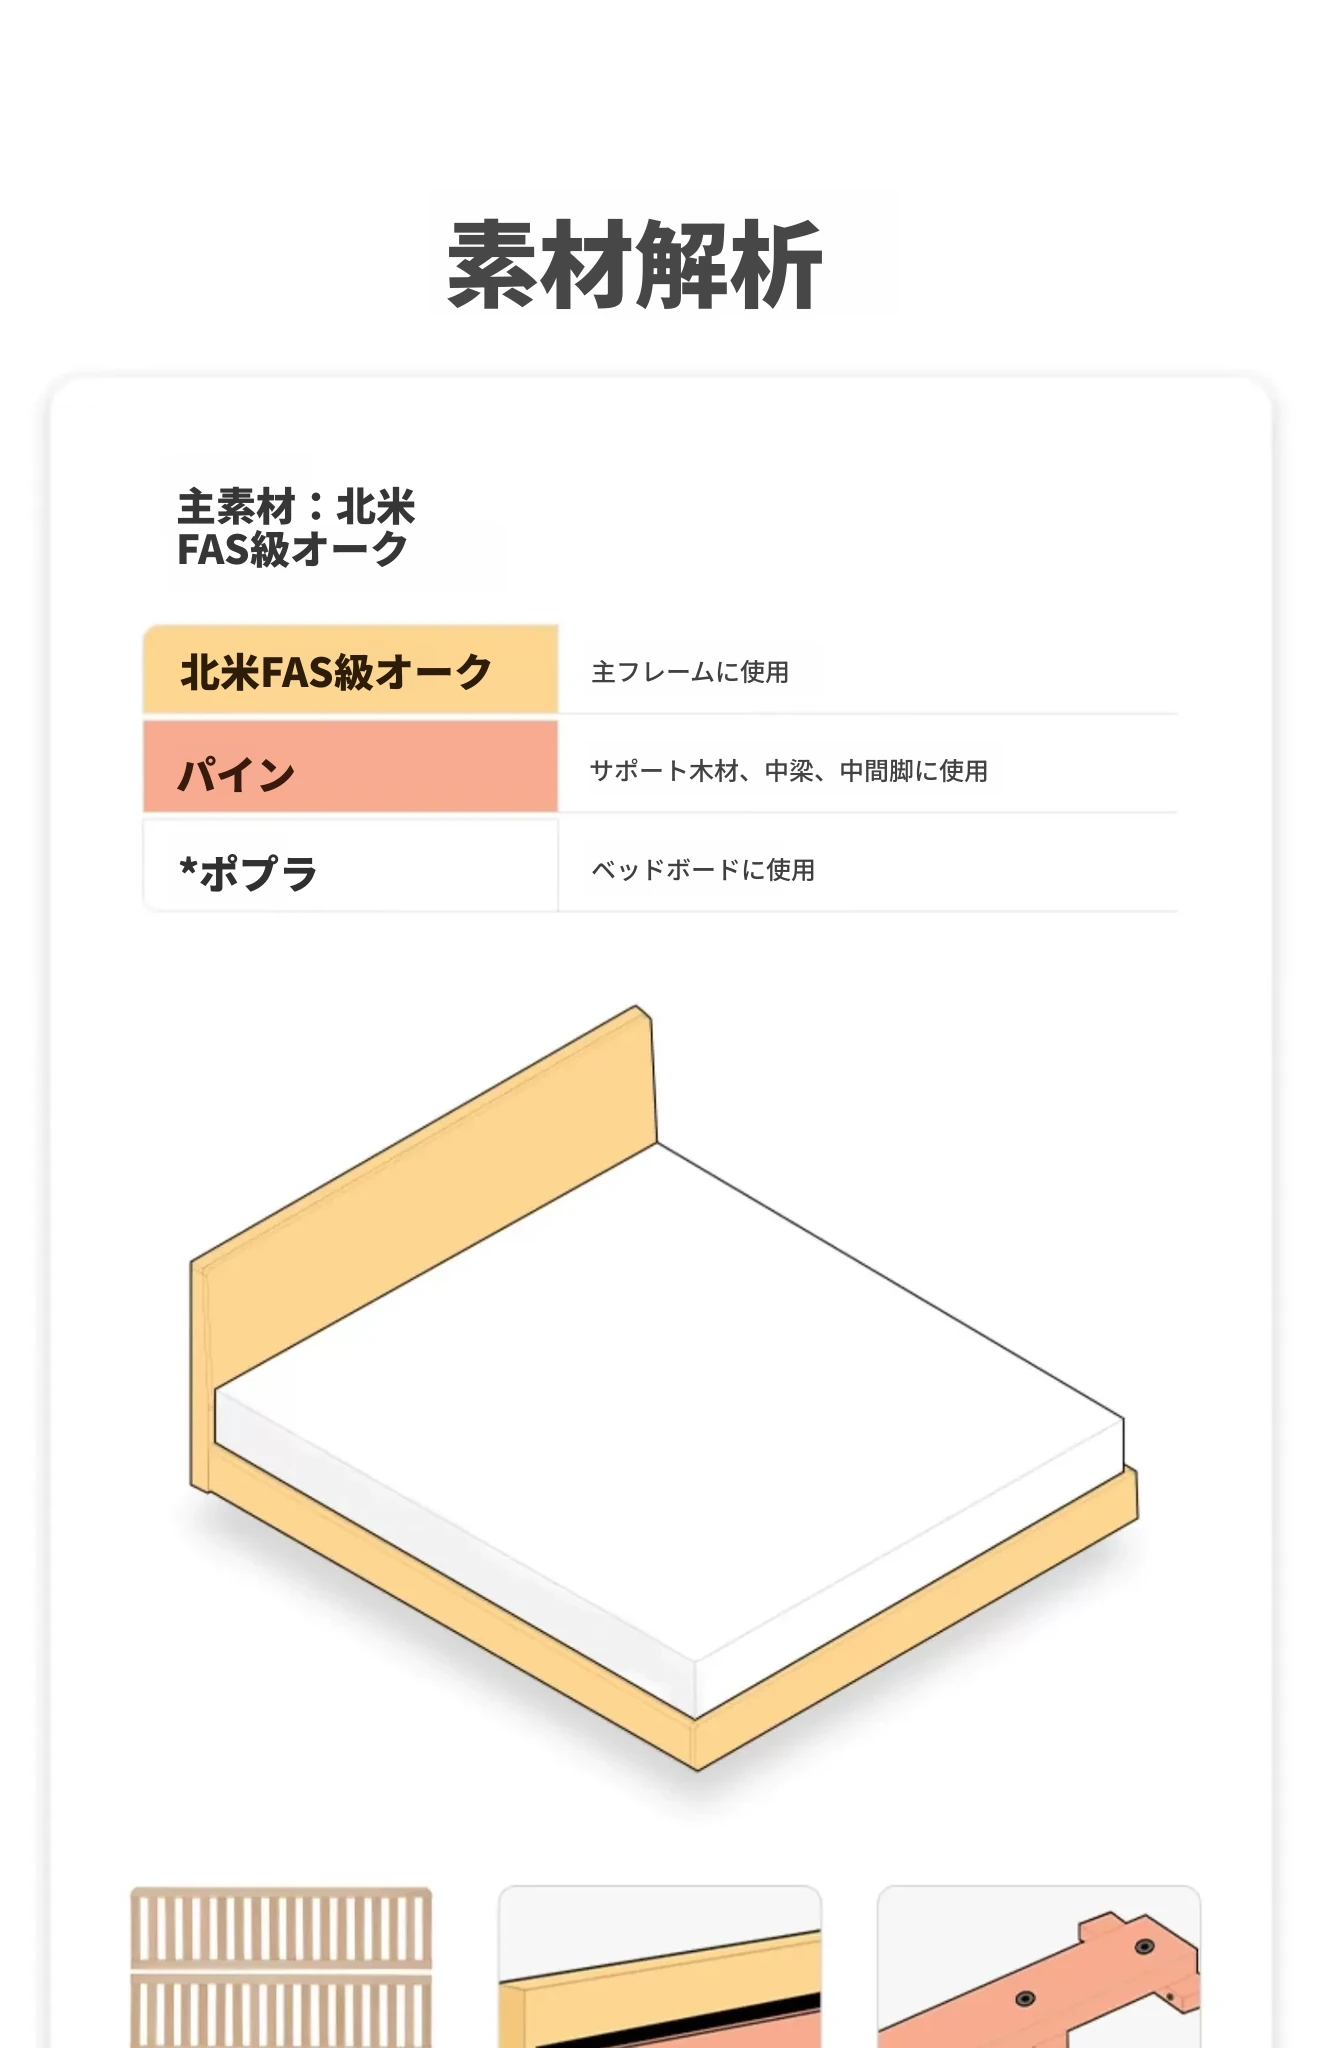Screen dimensions: 1322x2048
Task: Open the lower slat panel thumbnail
Action: coord(281,2010)
